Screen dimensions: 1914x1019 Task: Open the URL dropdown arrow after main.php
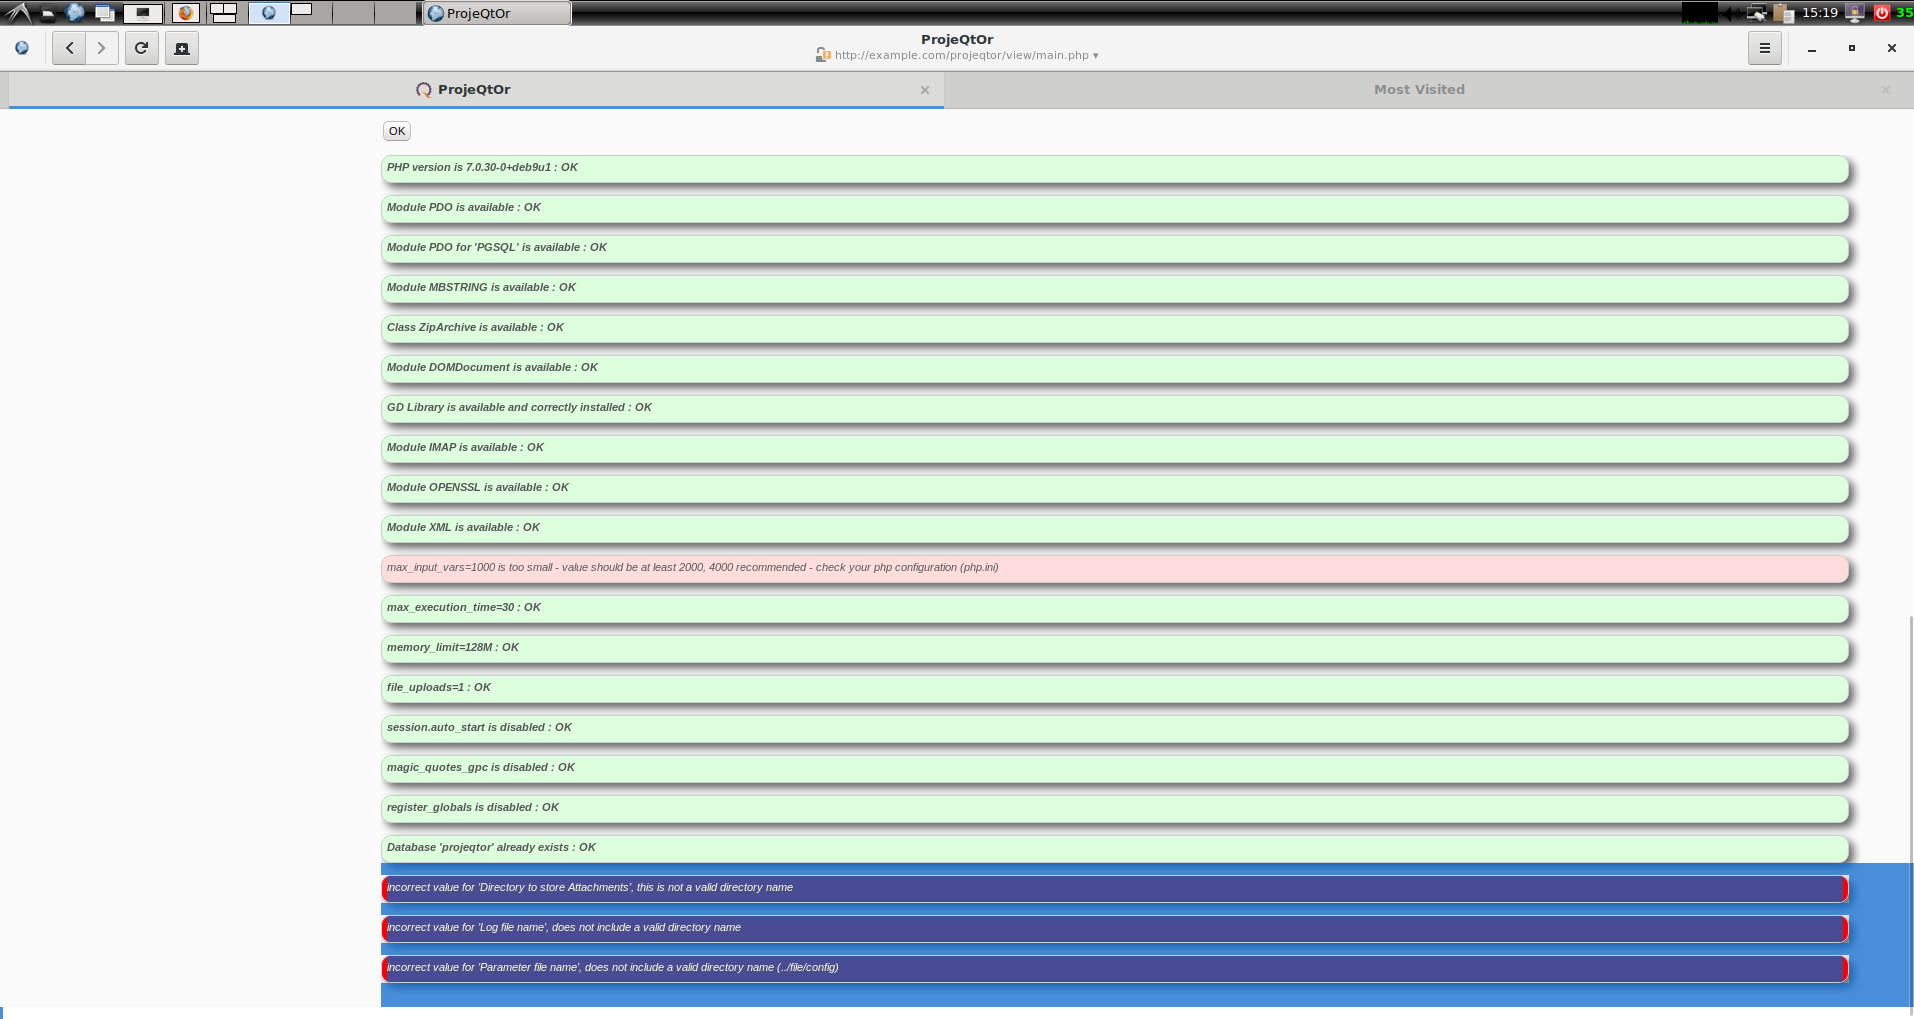click(x=1096, y=56)
